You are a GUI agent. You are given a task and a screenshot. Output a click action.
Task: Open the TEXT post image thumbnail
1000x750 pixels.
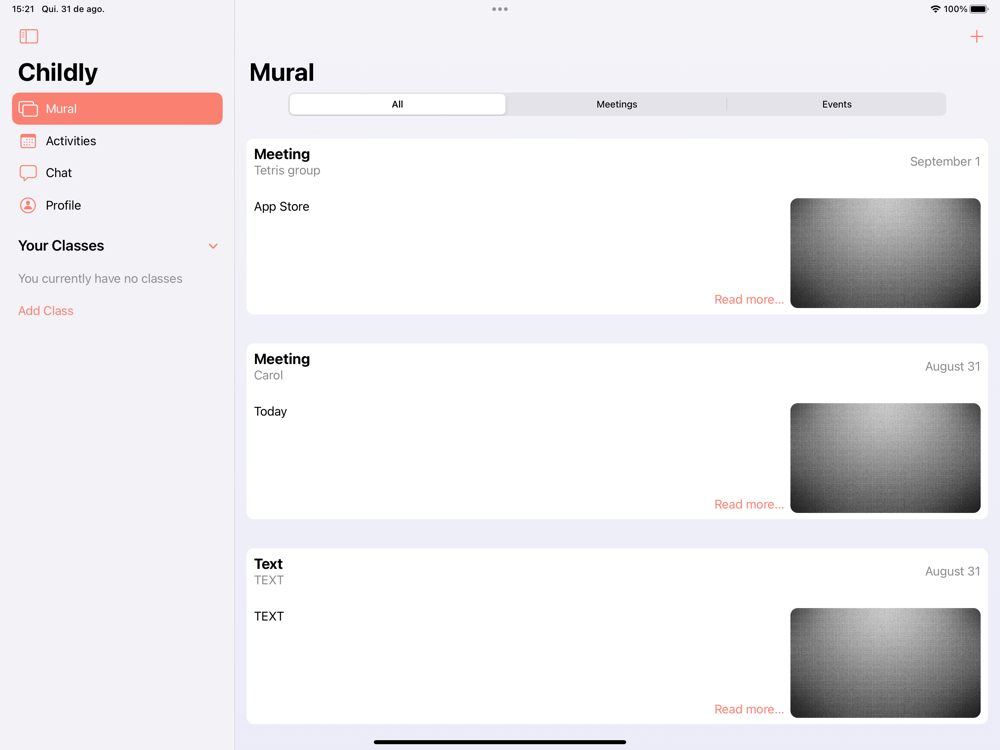click(x=885, y=663)
